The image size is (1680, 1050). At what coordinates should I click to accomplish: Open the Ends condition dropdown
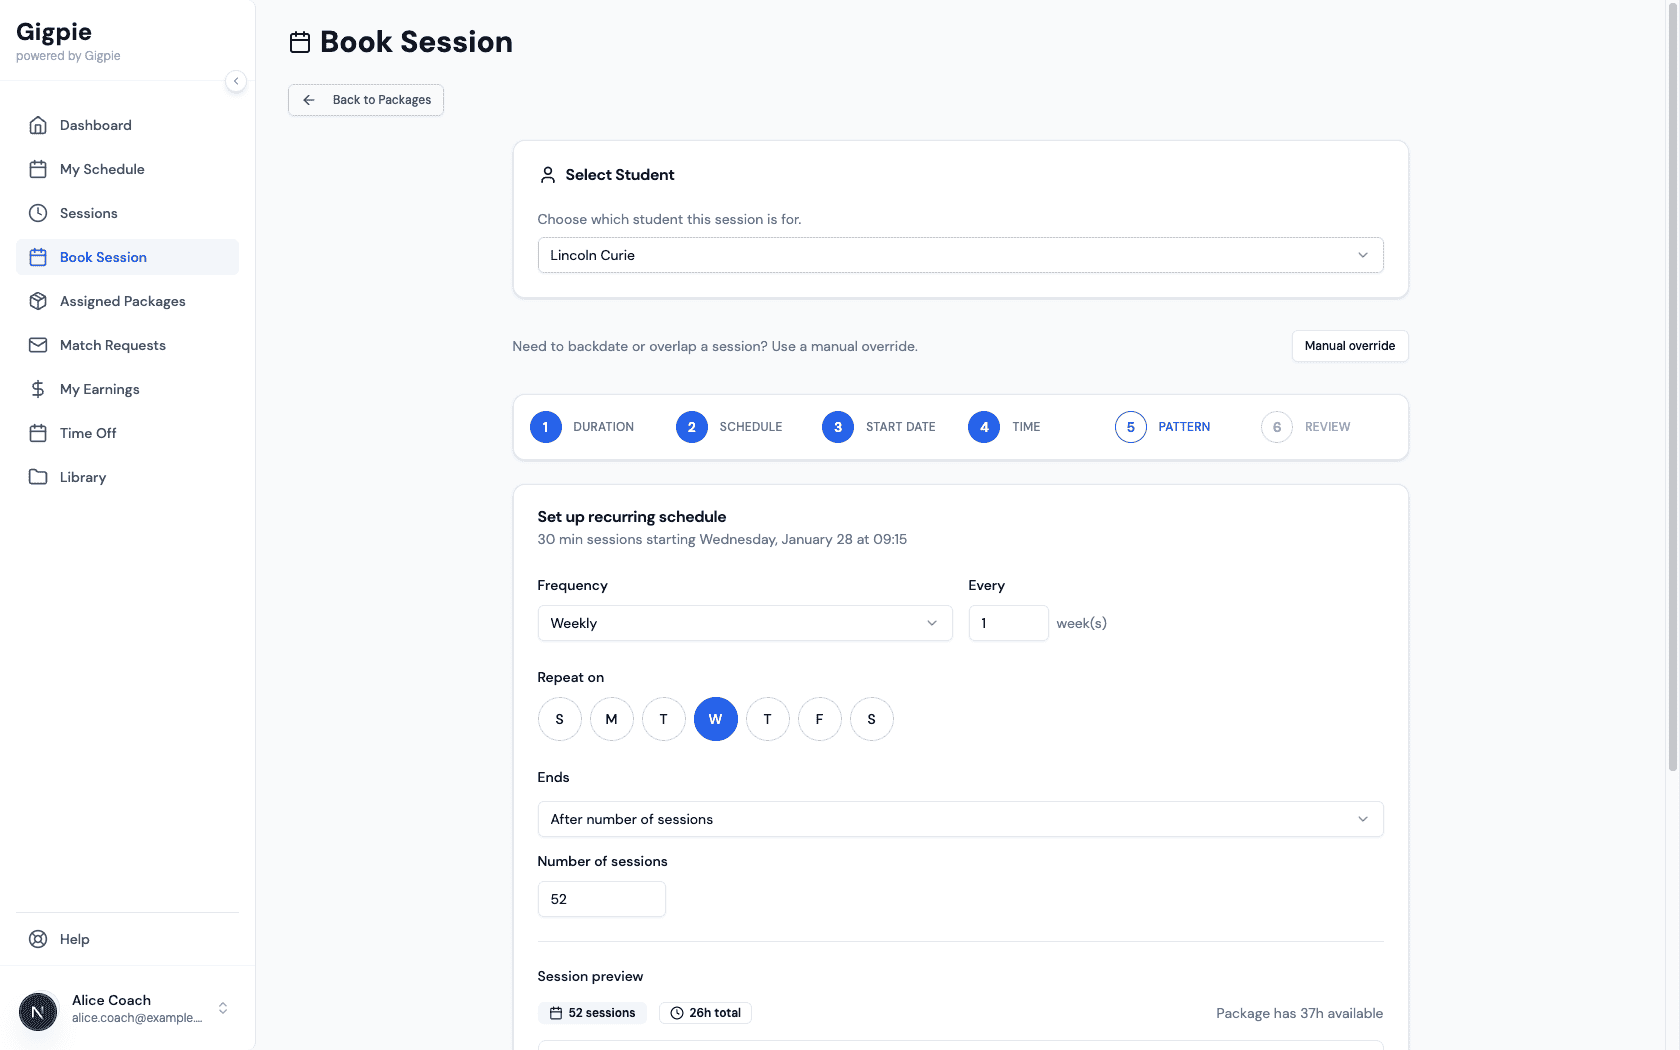(960, 819)
